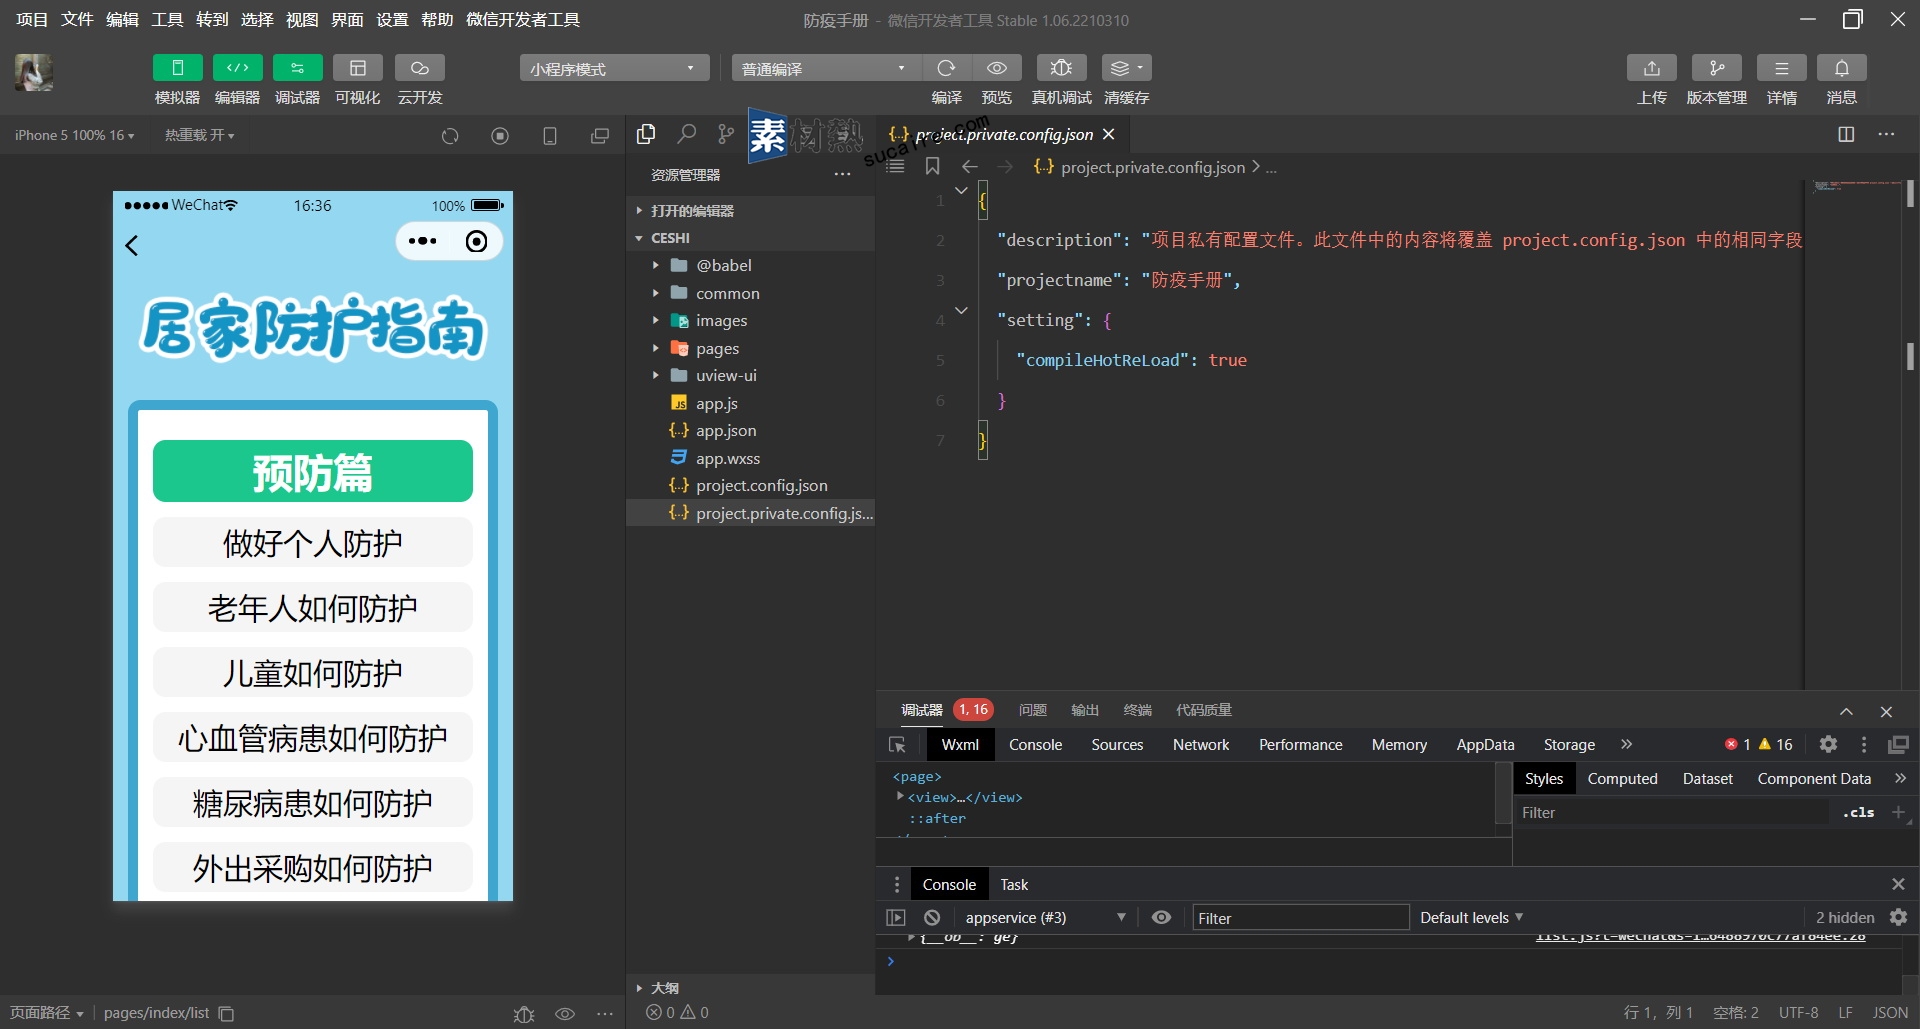The width and height of the screenshot is (1920, 1029).
Task: Select the Sources devtools tab
Action: (1117, 744)
